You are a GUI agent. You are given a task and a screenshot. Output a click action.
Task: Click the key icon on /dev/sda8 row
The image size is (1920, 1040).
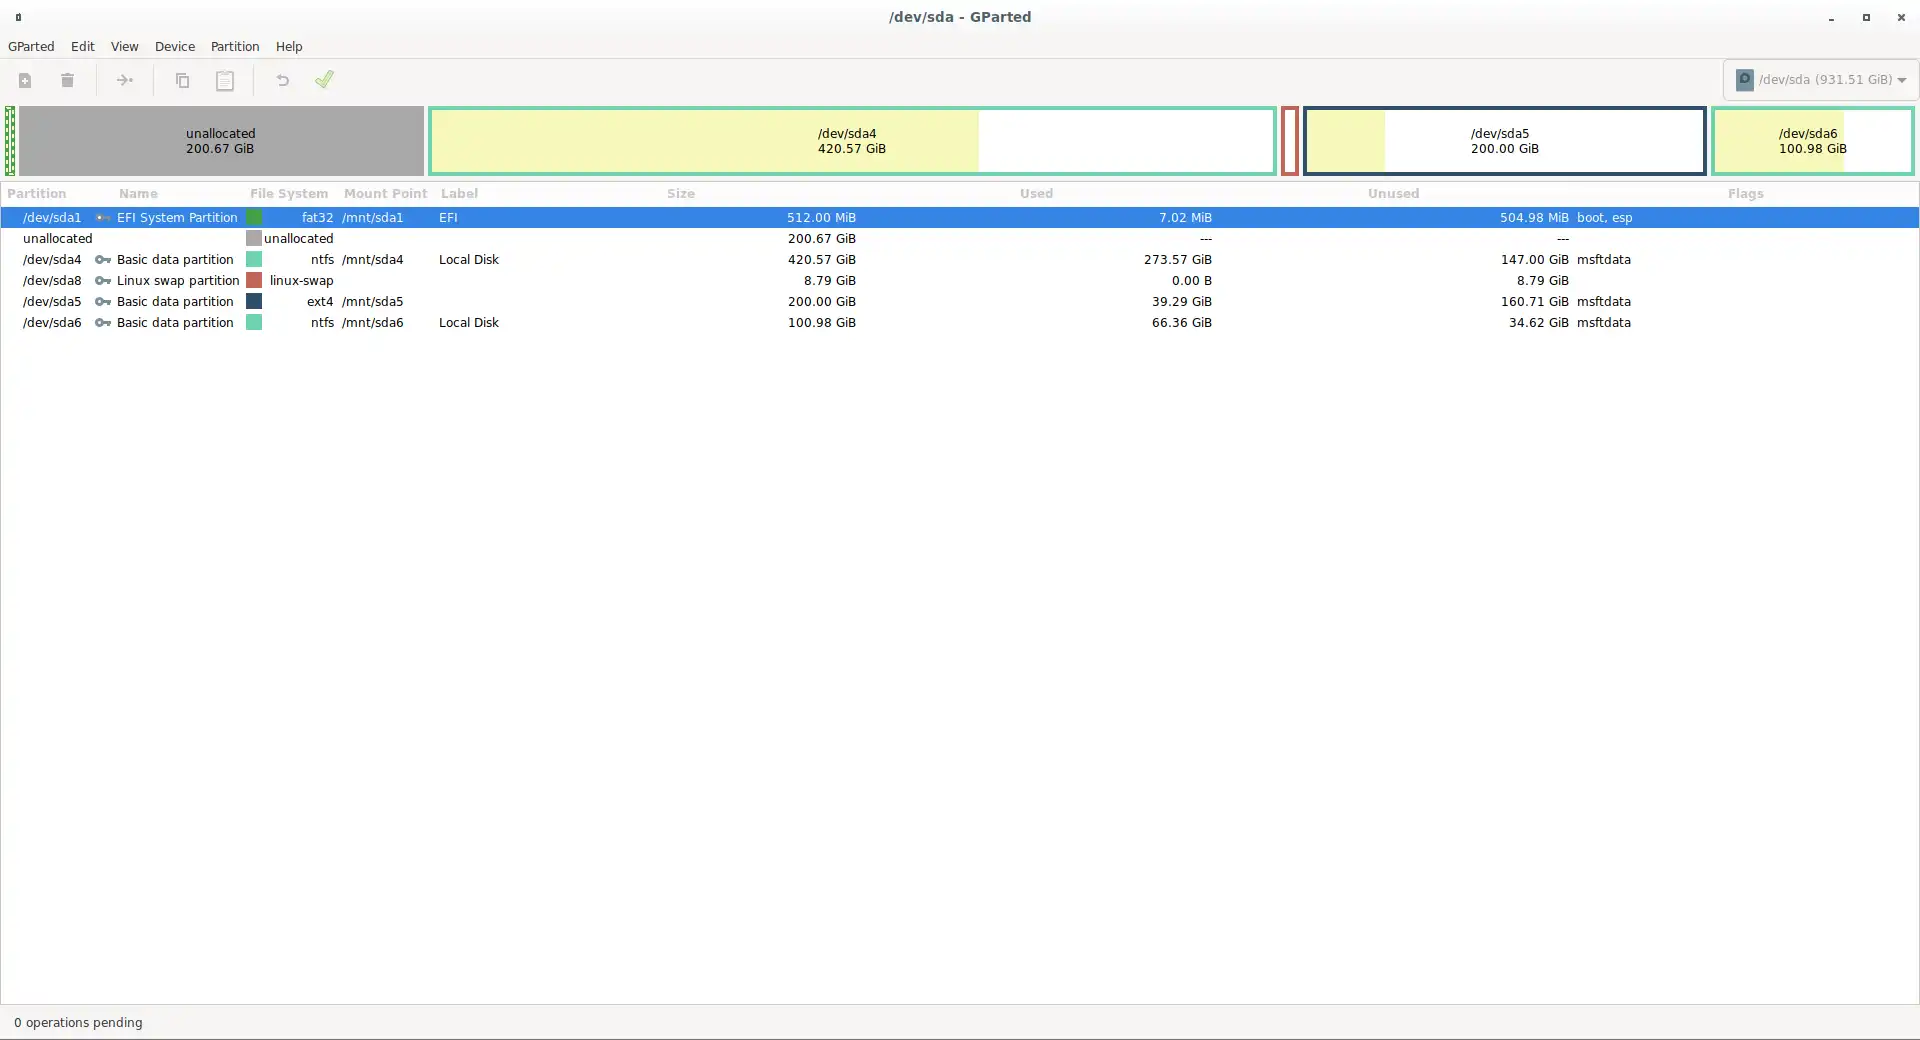pos(102,280)
